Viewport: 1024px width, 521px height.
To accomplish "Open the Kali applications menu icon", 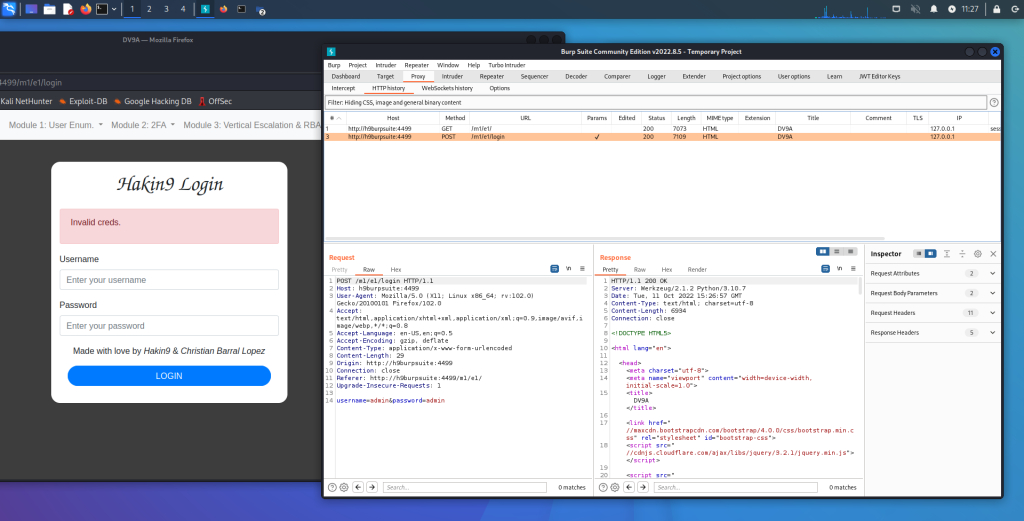I will tap(9, 9).
